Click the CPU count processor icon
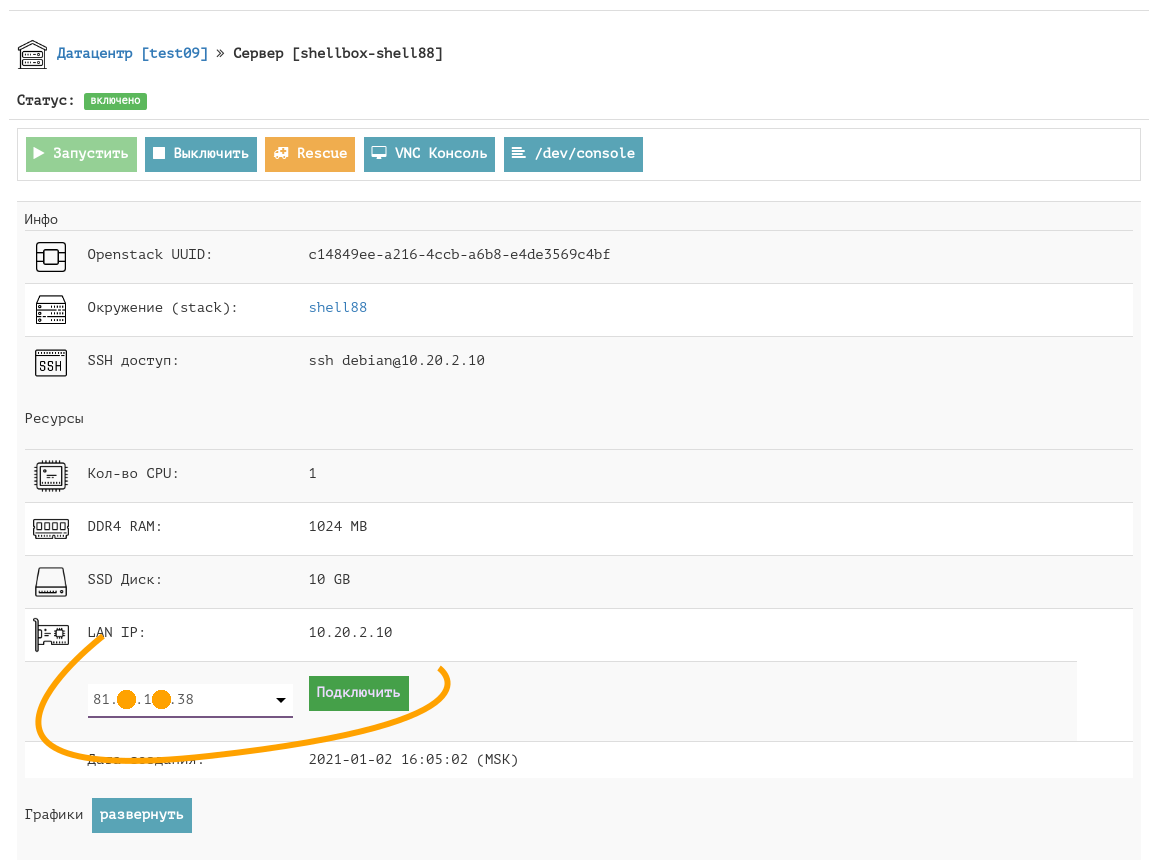The image size is (1161, 860). [x=50, y=475]
